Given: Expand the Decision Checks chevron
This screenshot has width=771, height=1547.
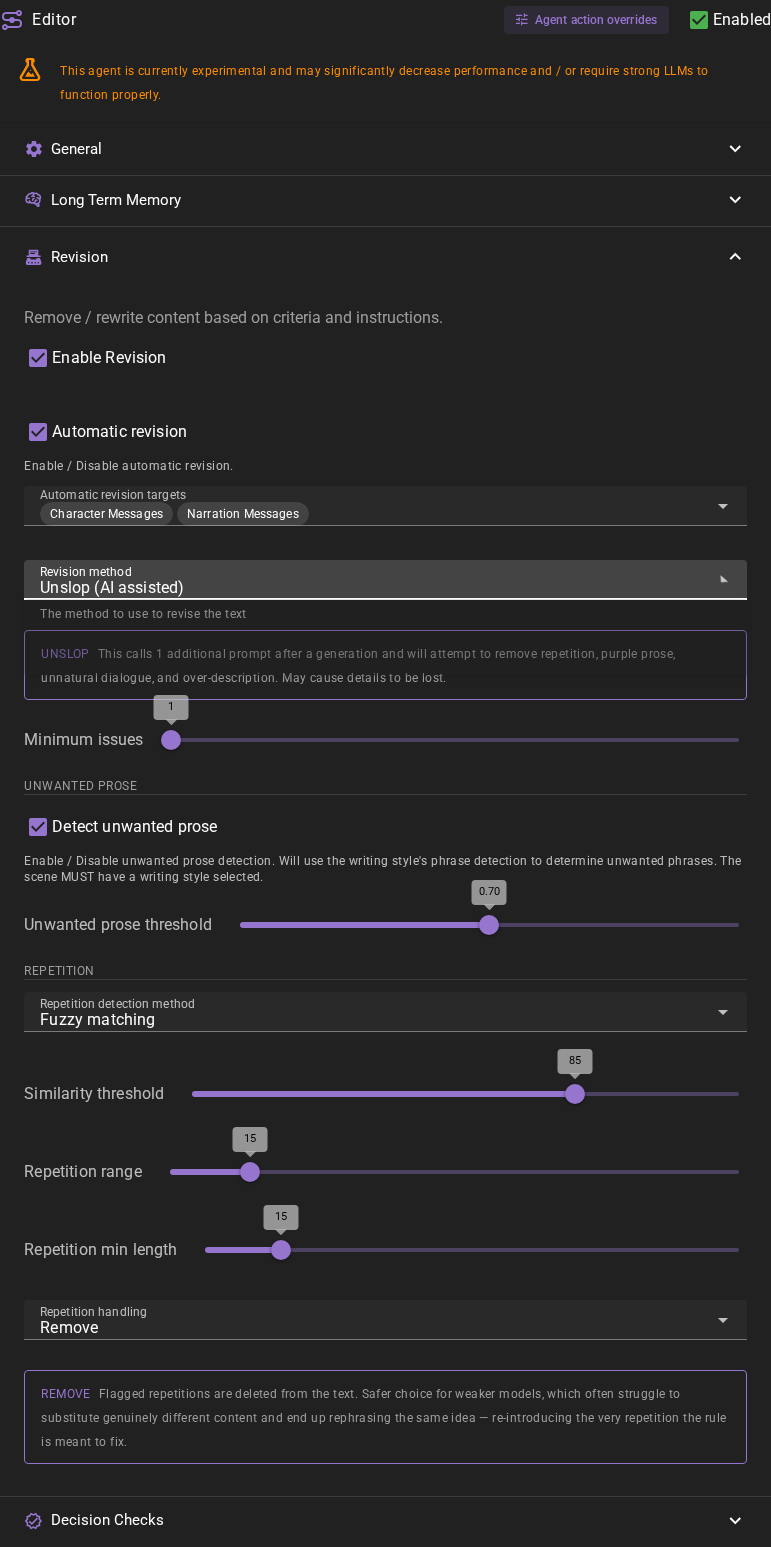Looking at the screenshot, I should click(735, 1520).
